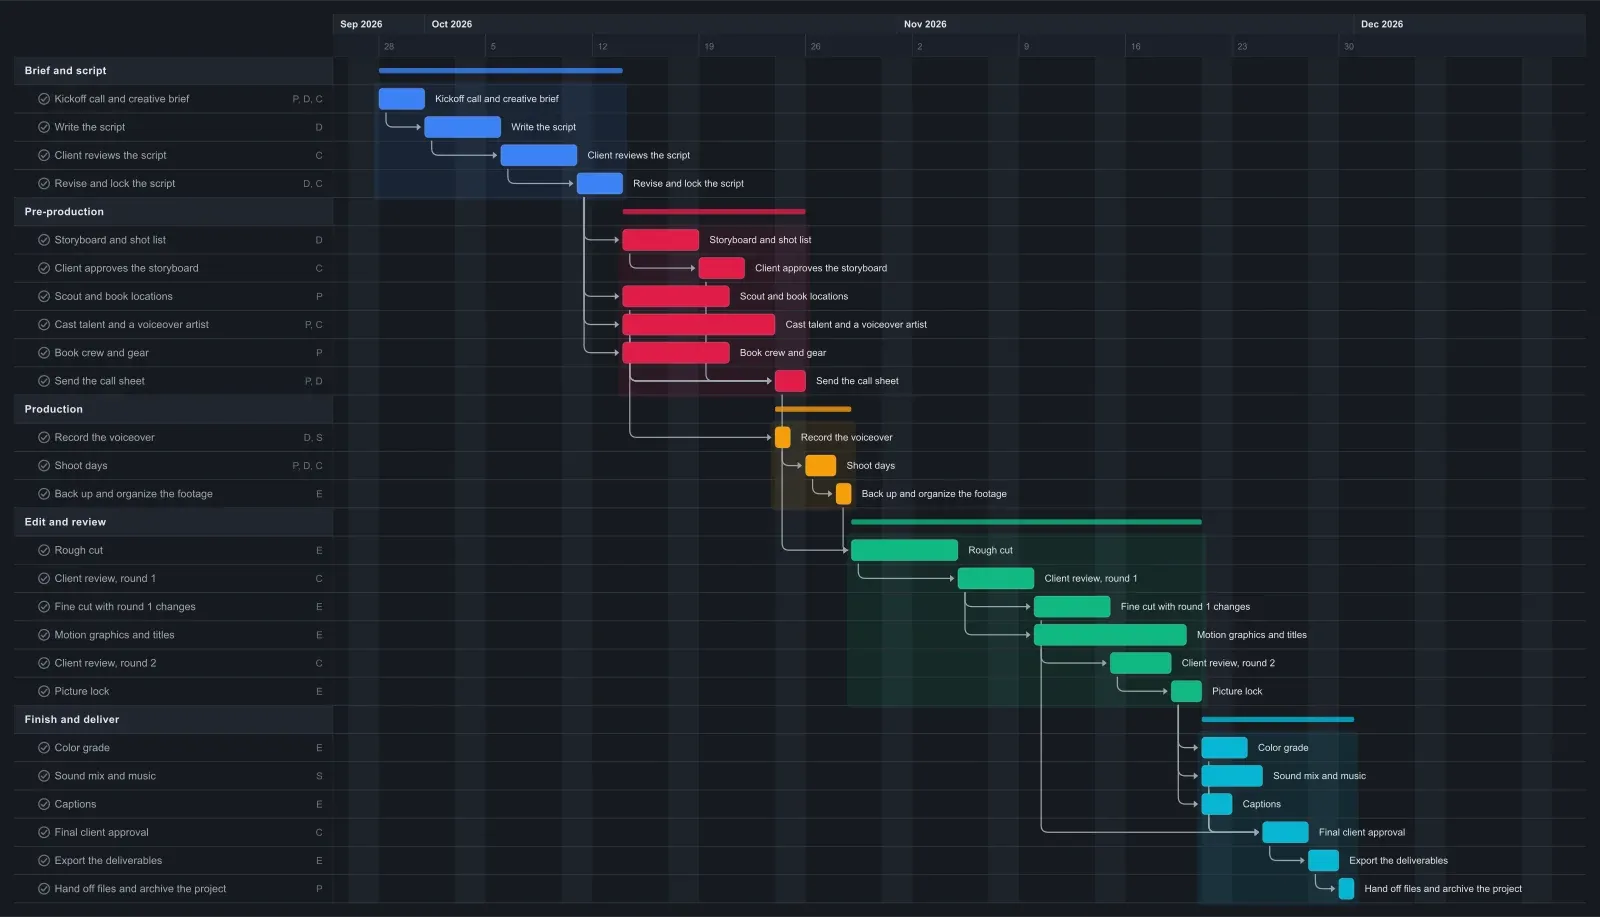This screenshot has width=1600, height=917.
Task: Click check icon for Client review, round 2
Action: coord(44,664)
